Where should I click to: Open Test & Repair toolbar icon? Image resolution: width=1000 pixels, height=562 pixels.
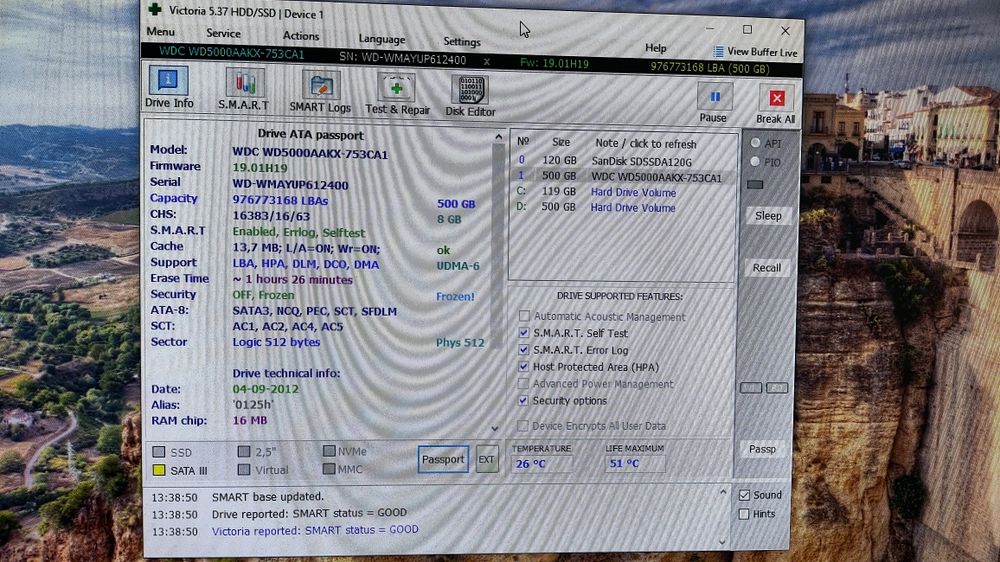point(397,87)
